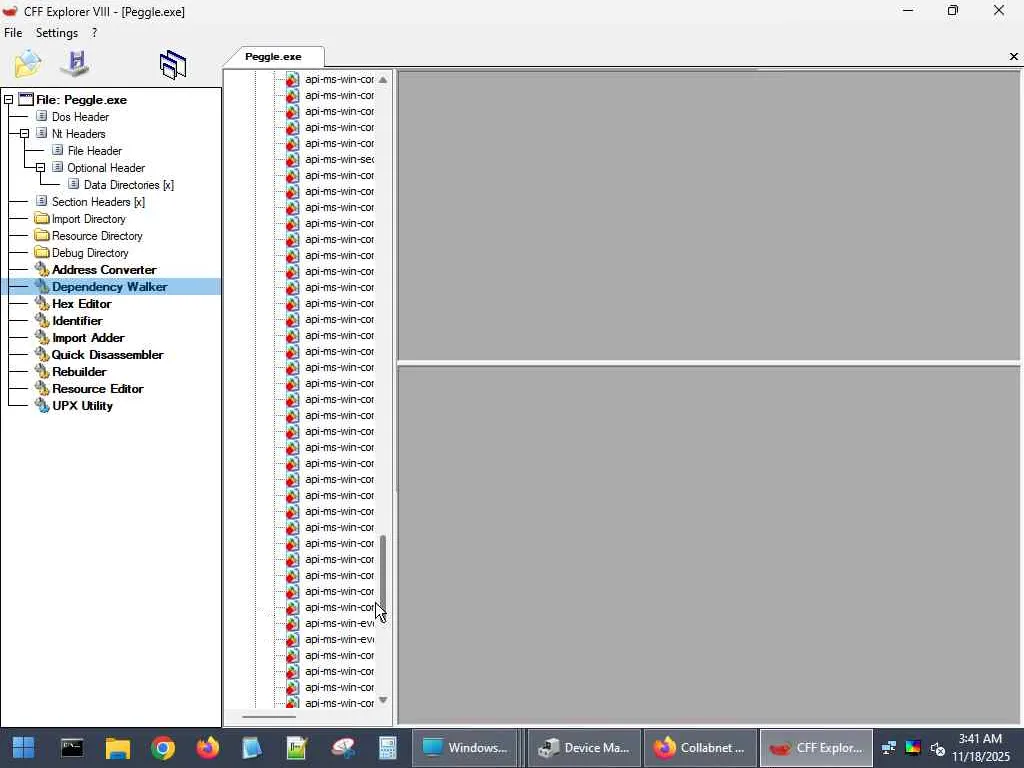Launch Firefox from the taskbar
Viewport: 1024px width, 768px height.
(x=208, y=748)
